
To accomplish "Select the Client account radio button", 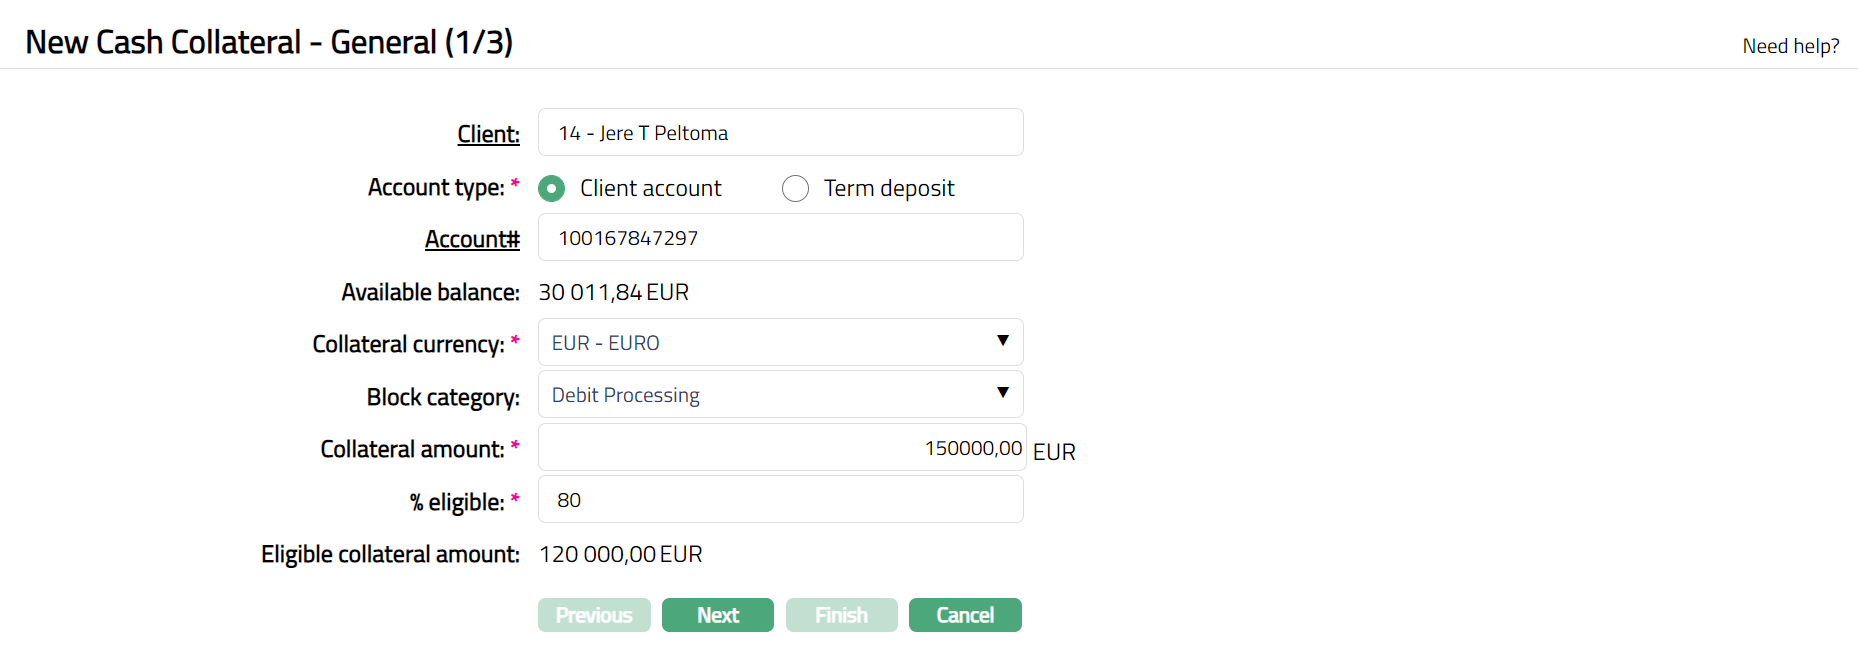I will point(551,188).
